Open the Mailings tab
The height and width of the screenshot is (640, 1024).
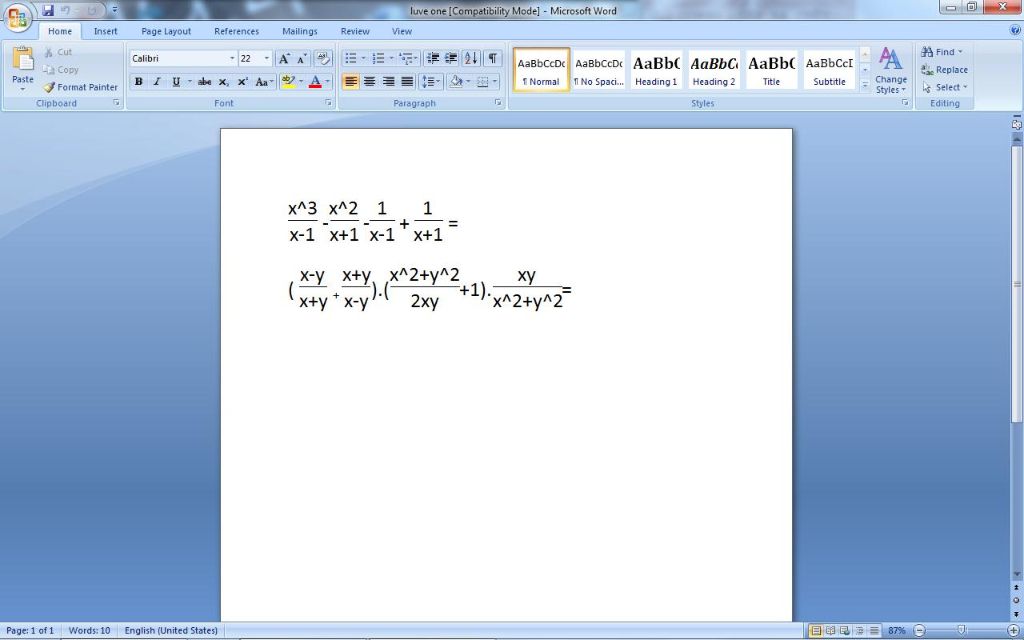click(300, 31)
